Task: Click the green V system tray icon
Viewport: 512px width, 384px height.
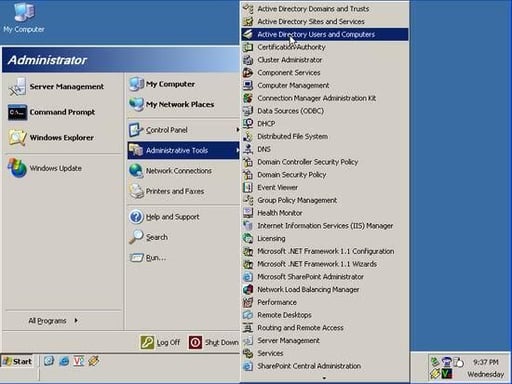Action: pos(447,373)
